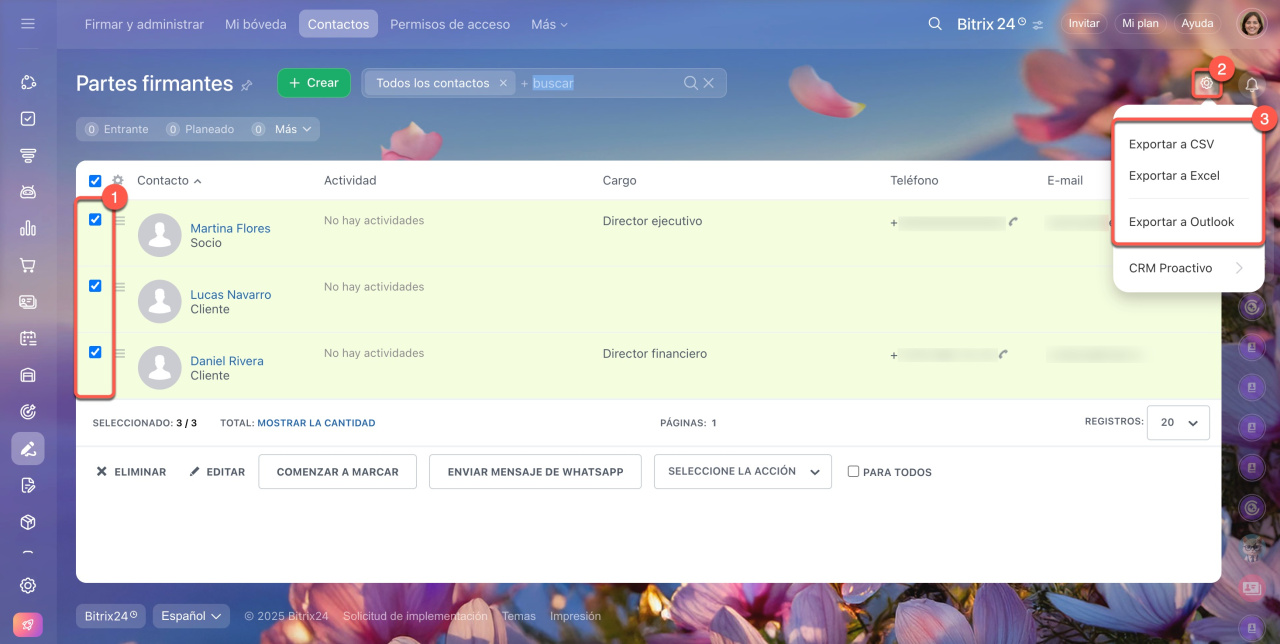Click the search magnifier in top bar
Viewport: 1280px width, 644px height.
point(935,23)
